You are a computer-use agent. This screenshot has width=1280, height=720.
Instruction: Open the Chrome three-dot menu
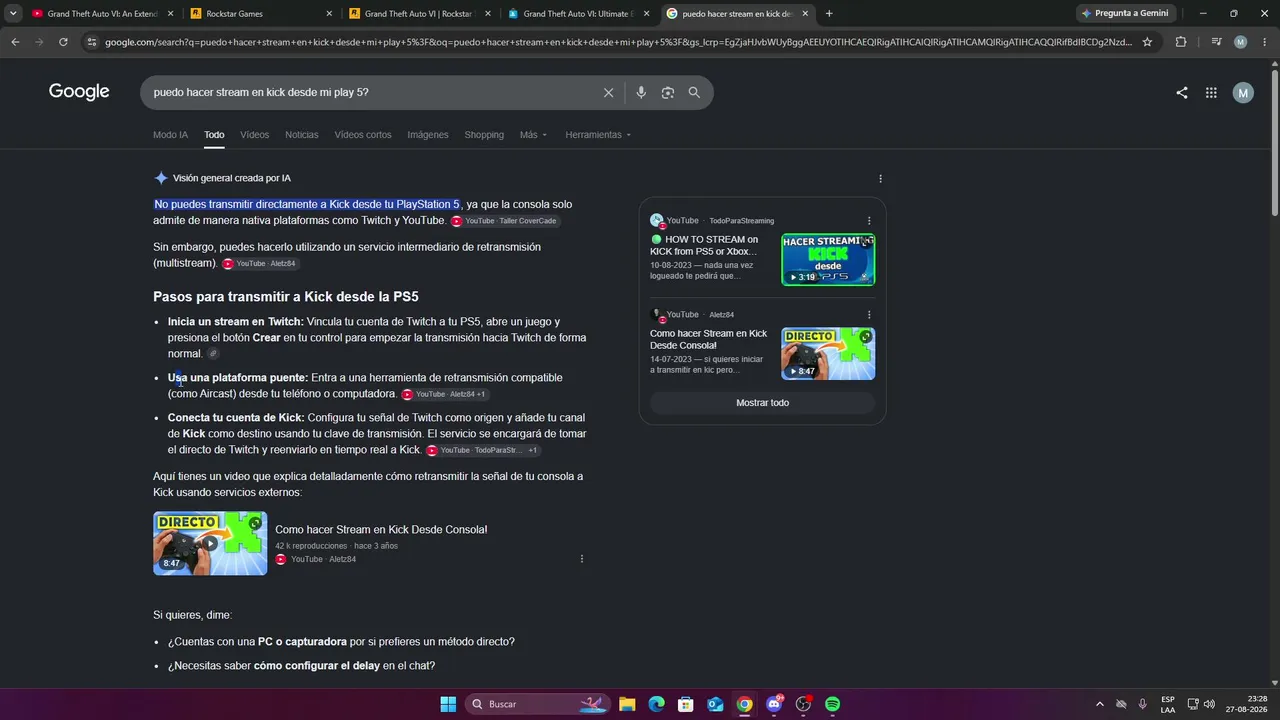[1264, 42]
